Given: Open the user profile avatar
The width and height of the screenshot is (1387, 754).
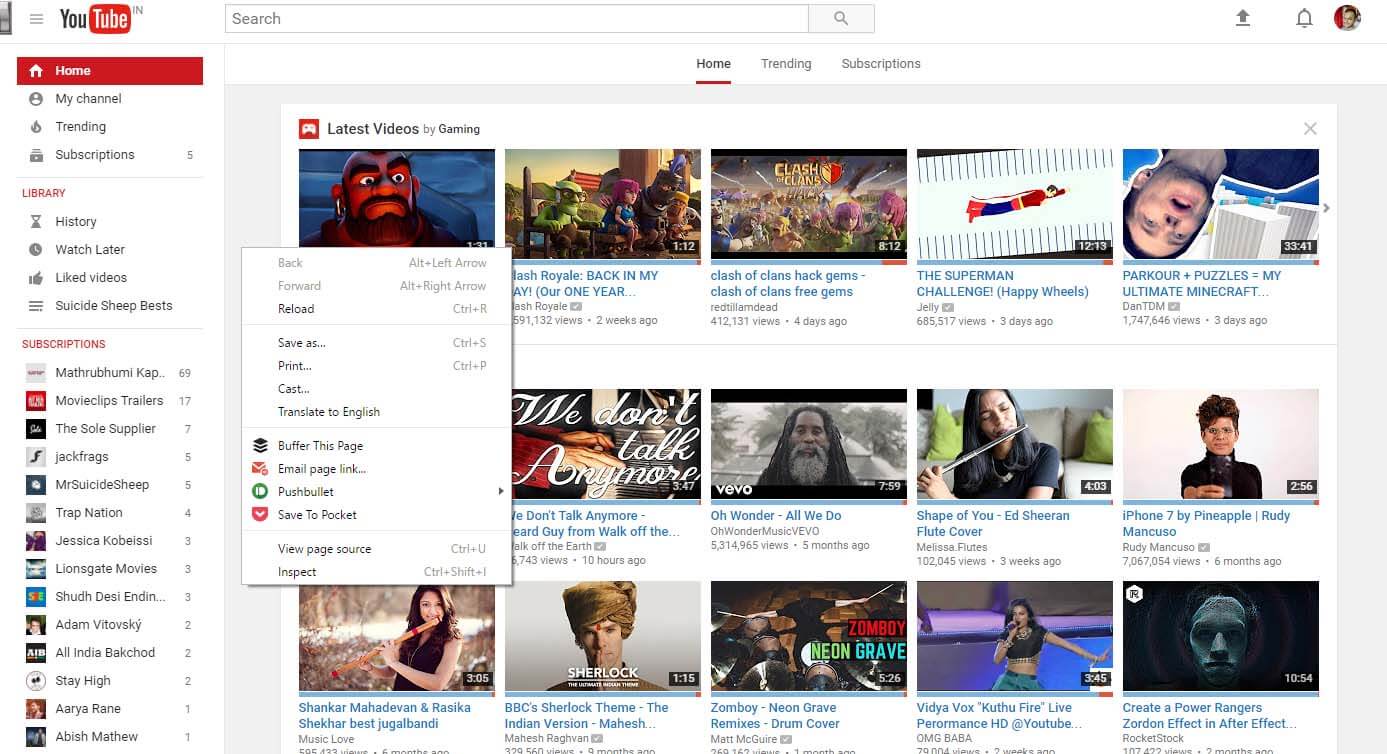Looking at the screenshot, I should (1347, 18).
